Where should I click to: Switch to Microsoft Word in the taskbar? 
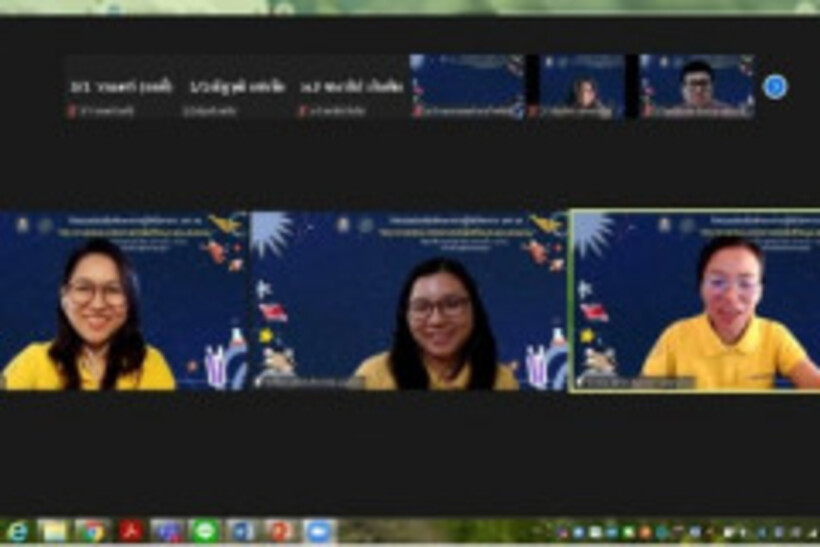point(242,531)
